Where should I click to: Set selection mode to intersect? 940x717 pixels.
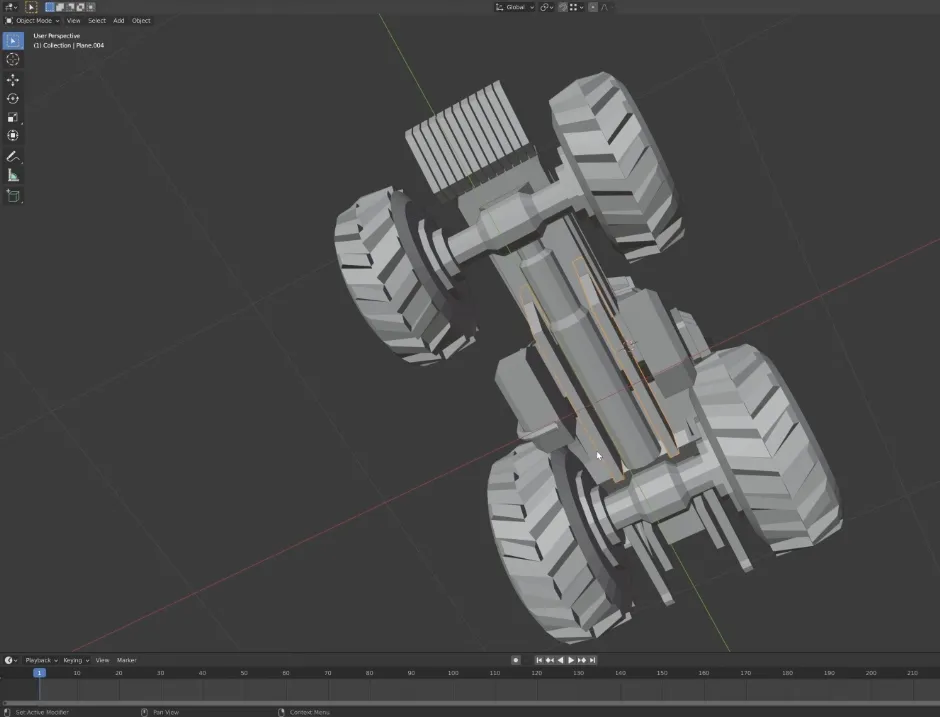91,7
